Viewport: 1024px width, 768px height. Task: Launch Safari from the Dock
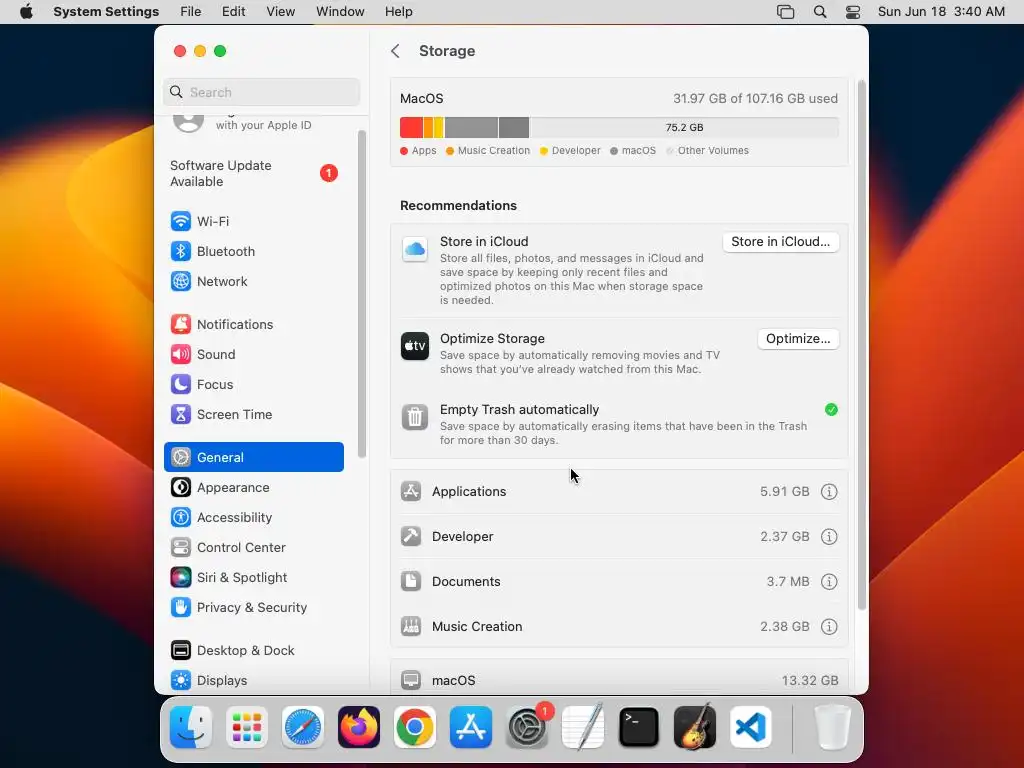(x=302, y=727)
